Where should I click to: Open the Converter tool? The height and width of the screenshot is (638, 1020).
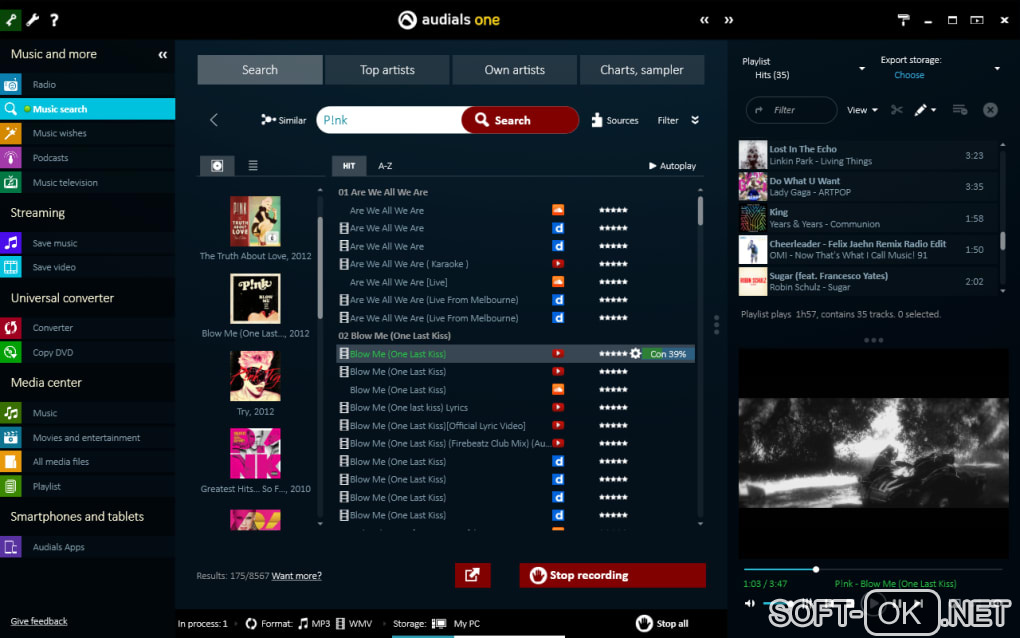(x=87, y=328)
